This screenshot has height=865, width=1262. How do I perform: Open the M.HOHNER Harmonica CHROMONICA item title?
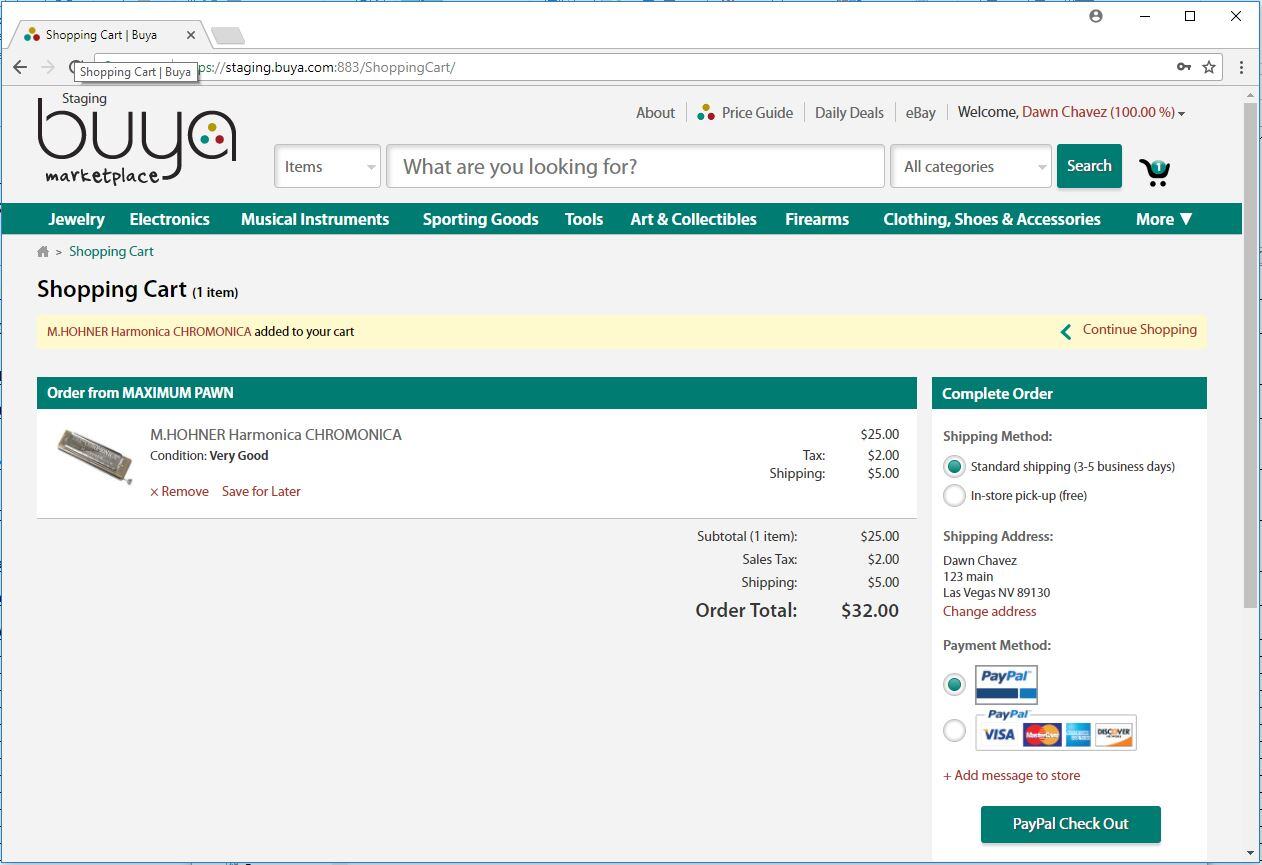coord(276,435)
